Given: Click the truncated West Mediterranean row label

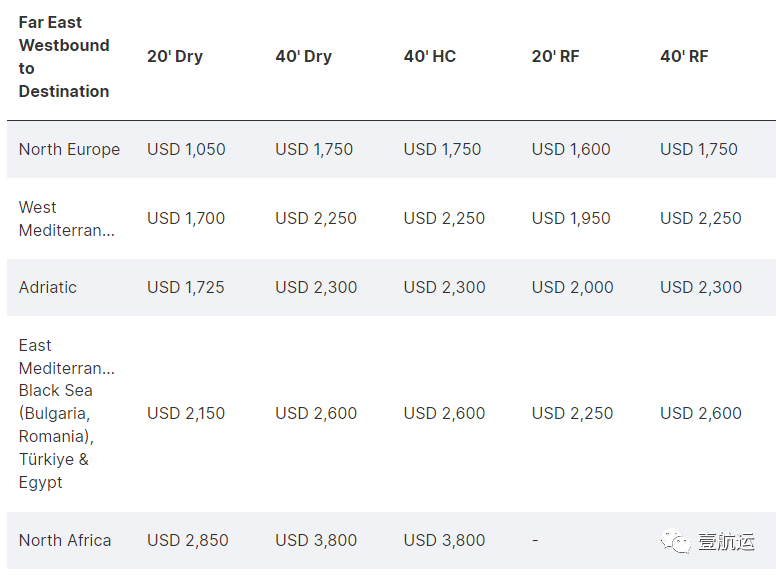Looking at the screenshot, I should coord(67,218).
